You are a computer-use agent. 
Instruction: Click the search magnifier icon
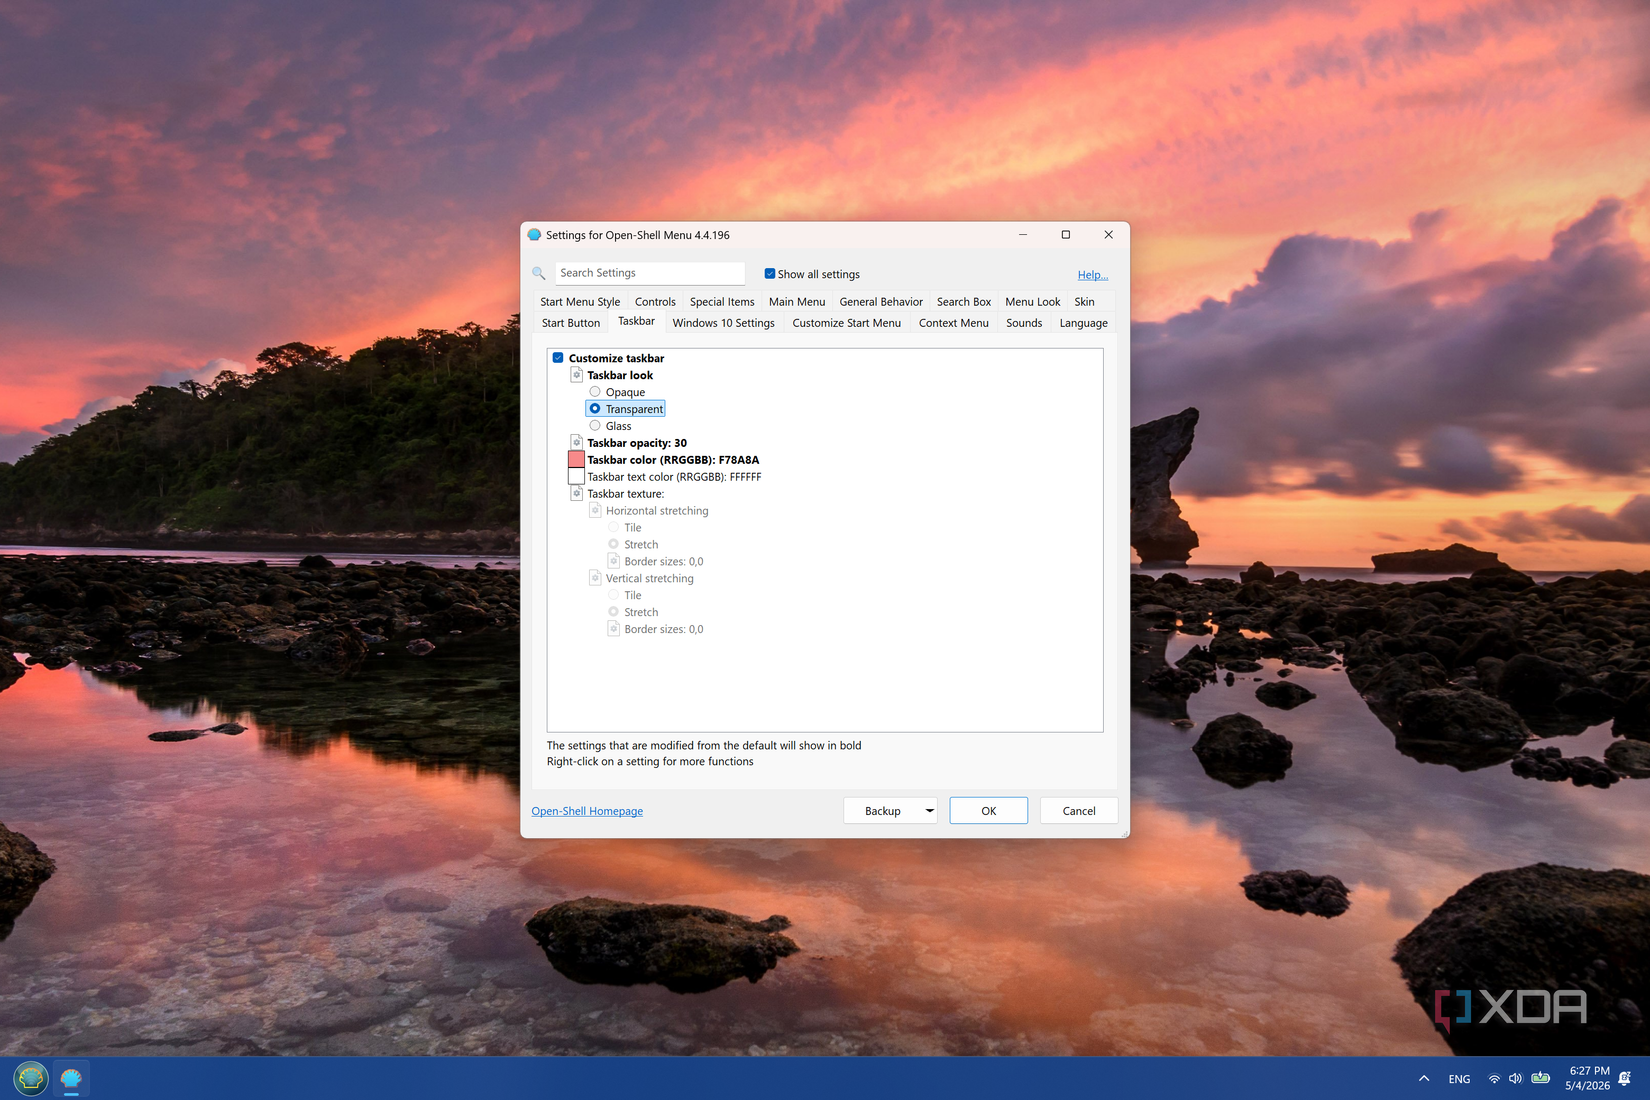click(538, 273)
